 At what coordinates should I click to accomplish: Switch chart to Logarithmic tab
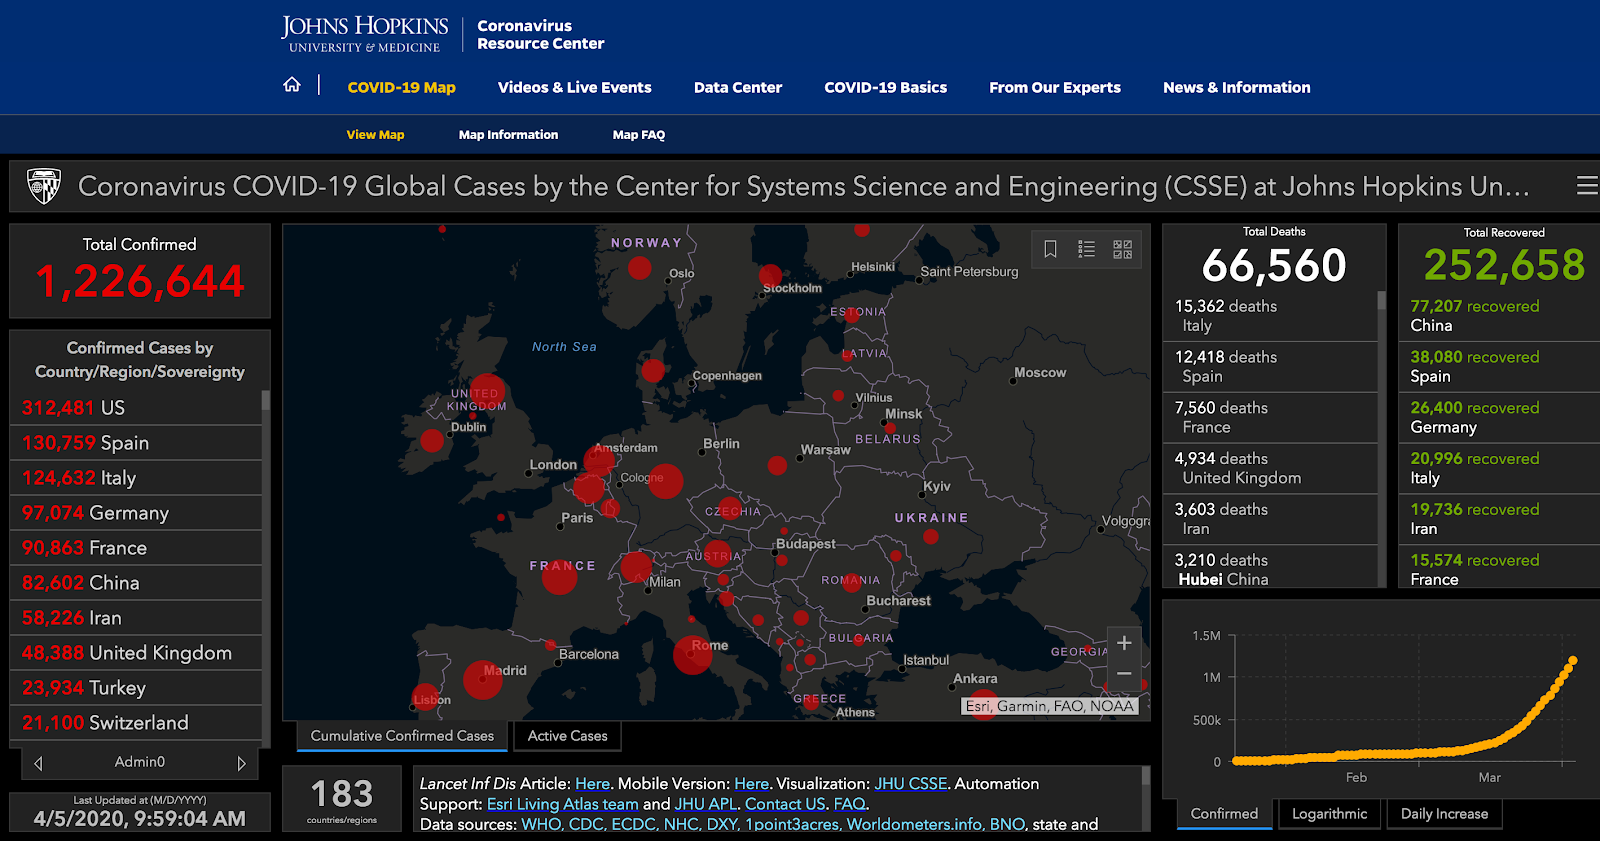[x=1329, y=814]
